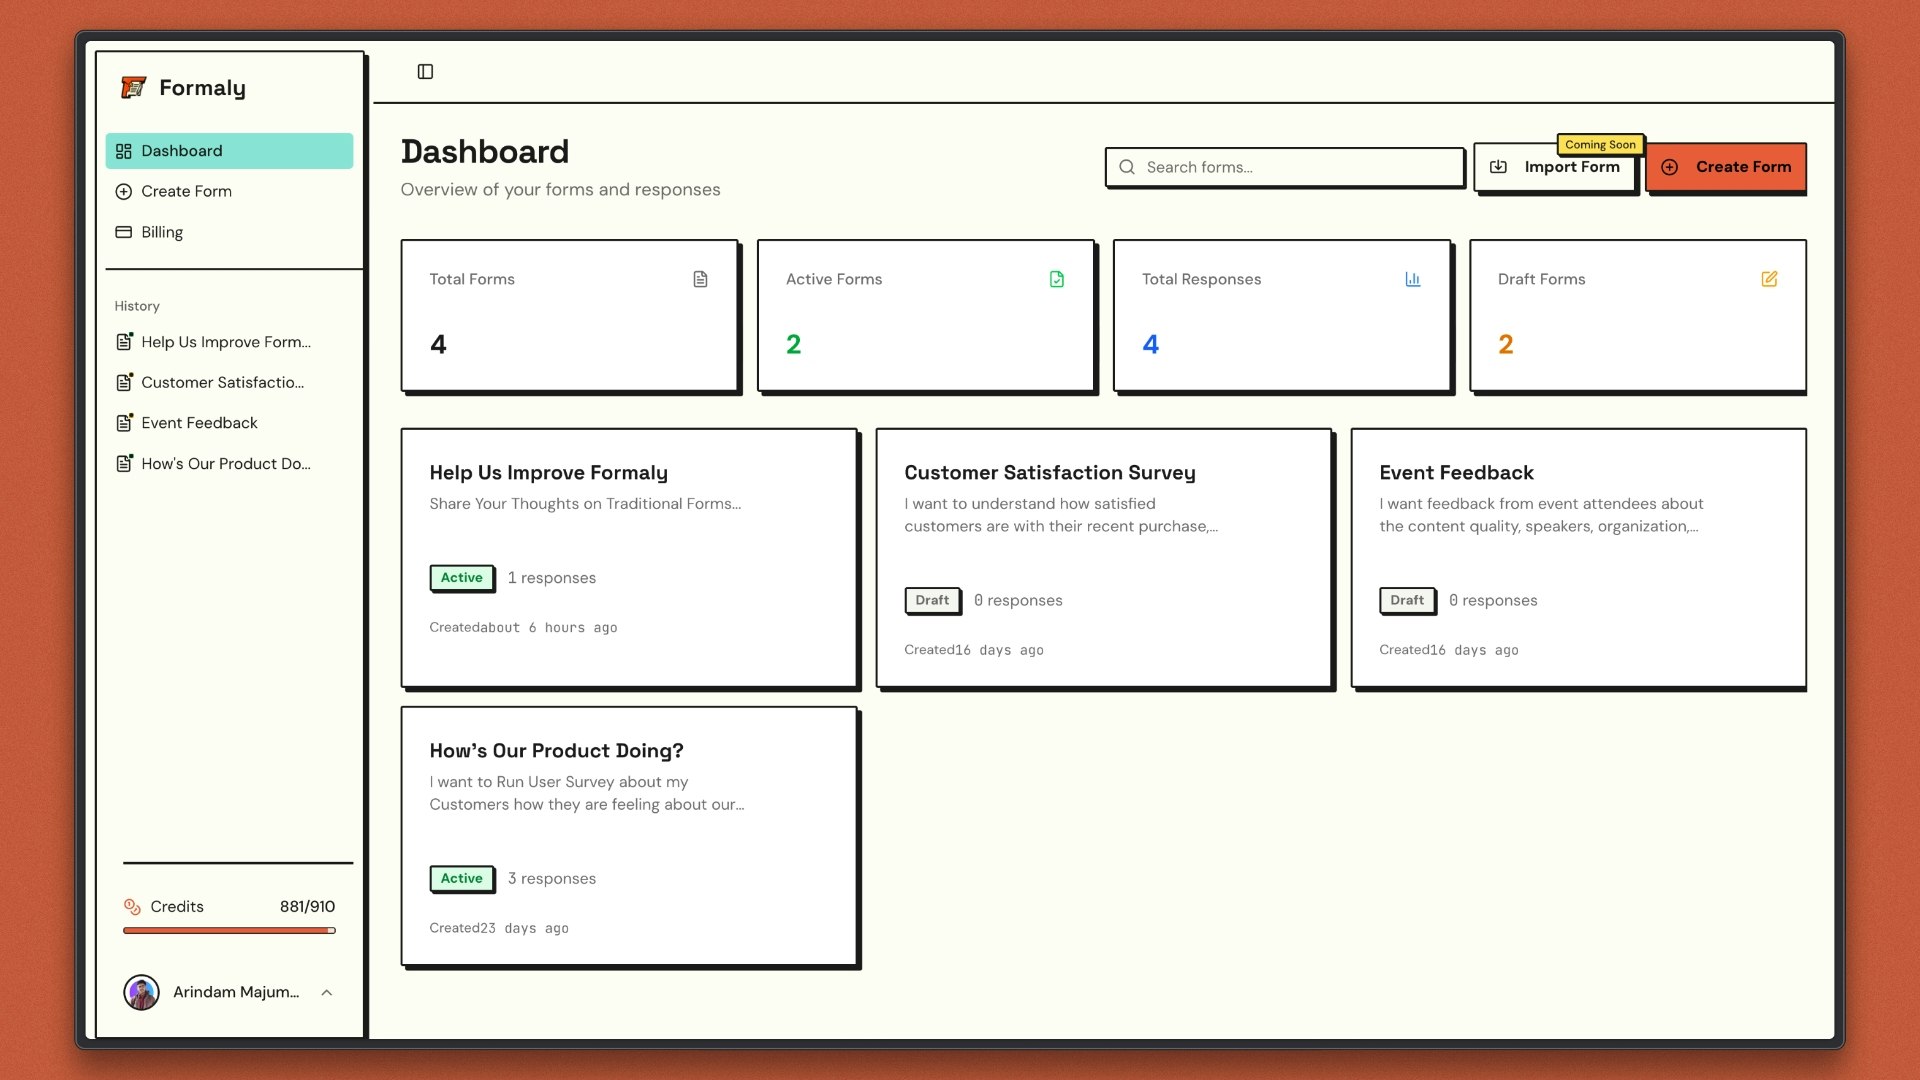Image resolution: width=1920 pixels, height=1080 pixels.
Task: Expand the user account chevron menu
Action: [326, 992]
